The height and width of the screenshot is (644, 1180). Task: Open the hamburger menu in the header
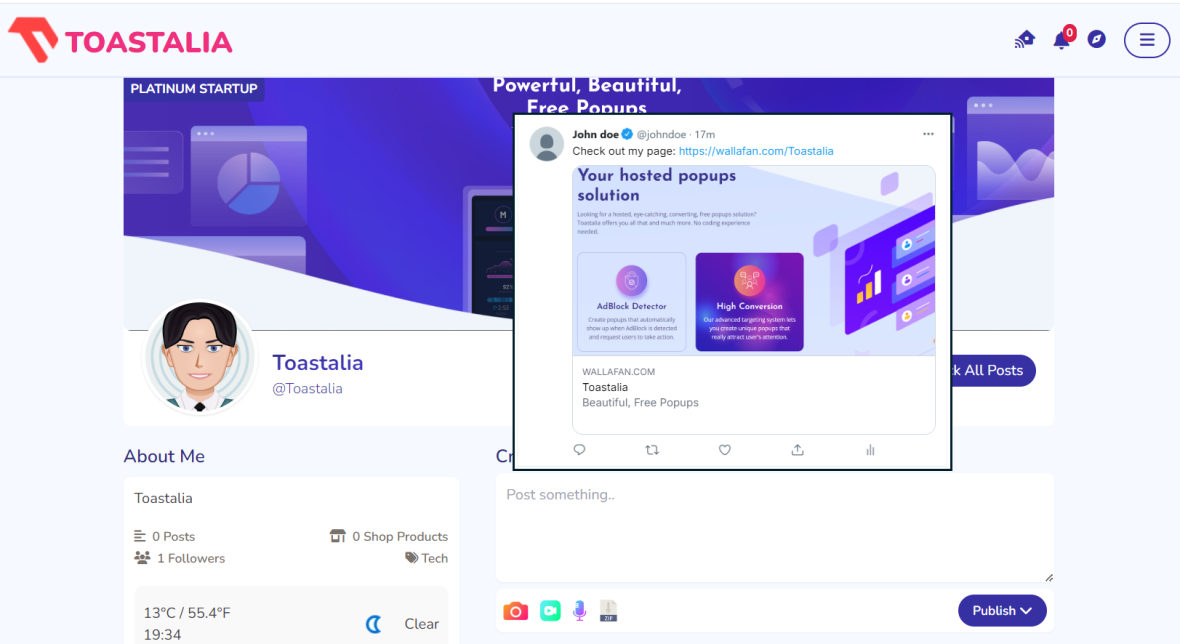[x=1147, y=40]
